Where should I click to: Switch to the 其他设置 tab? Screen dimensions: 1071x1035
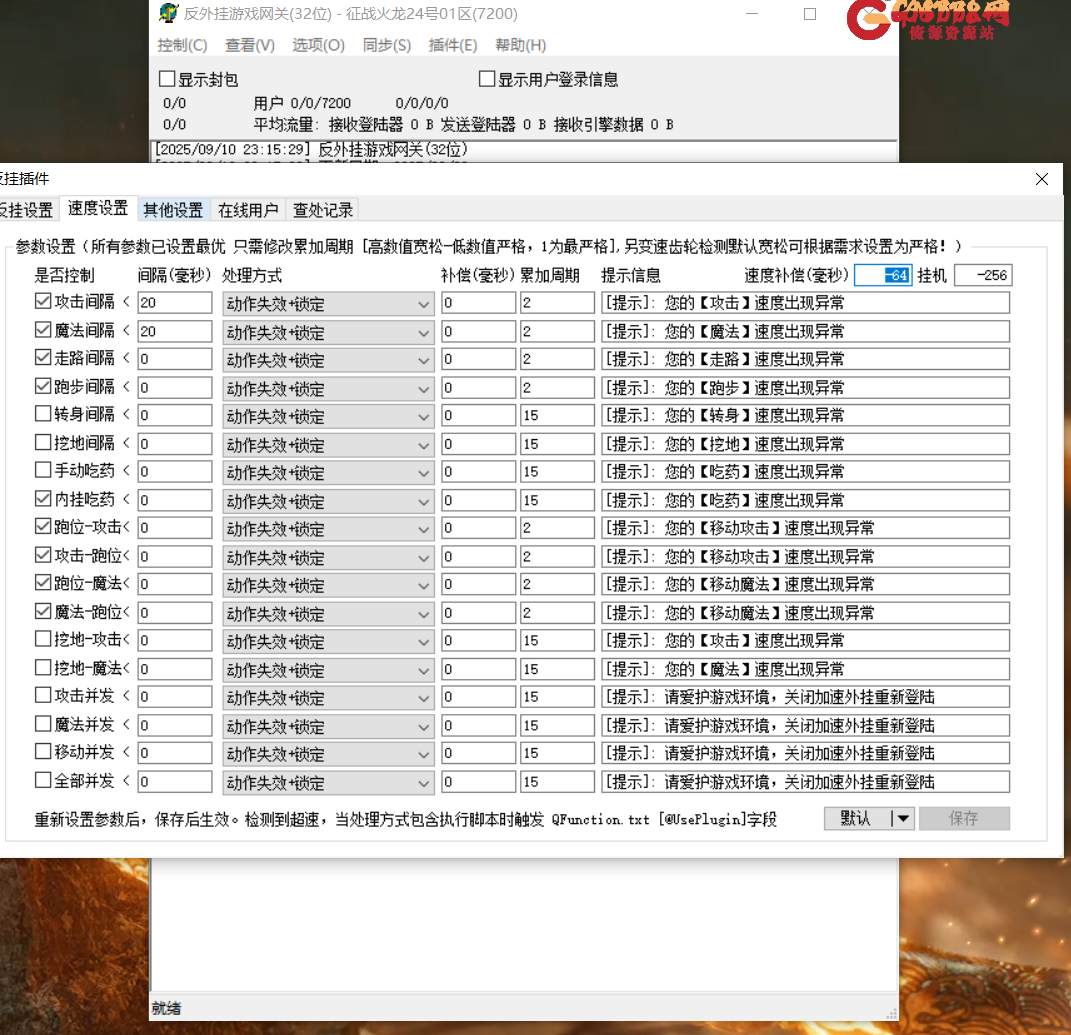pyautogui.click(x=173, y=210)
